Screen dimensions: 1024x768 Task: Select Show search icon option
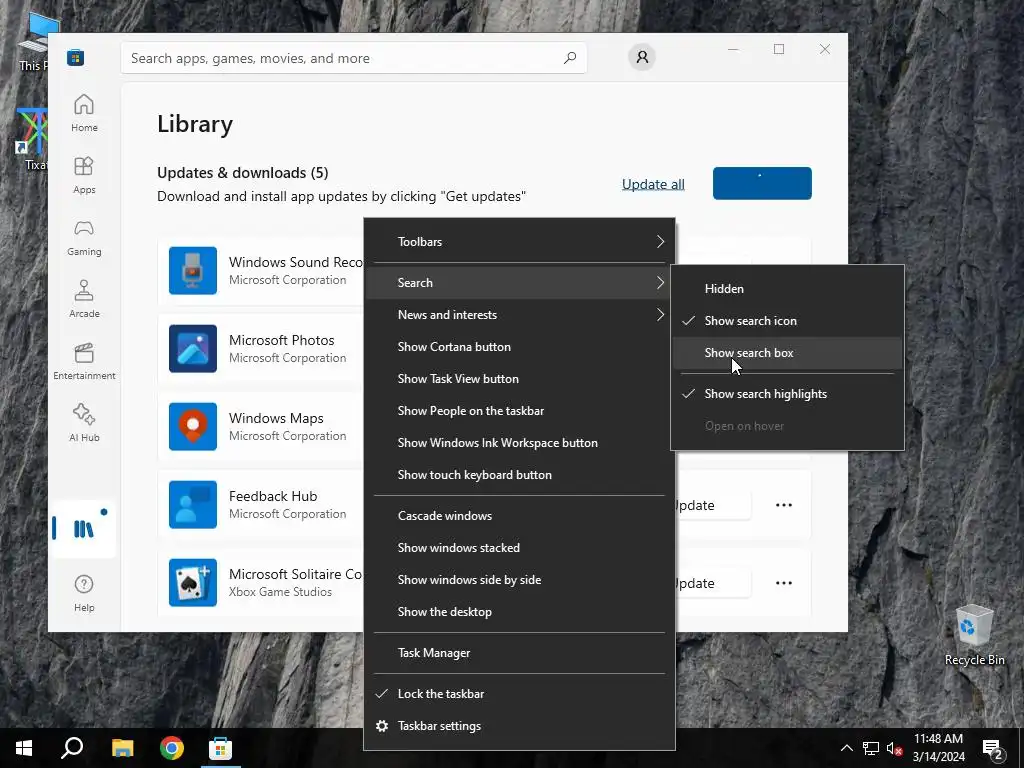[x=787, y=321]
